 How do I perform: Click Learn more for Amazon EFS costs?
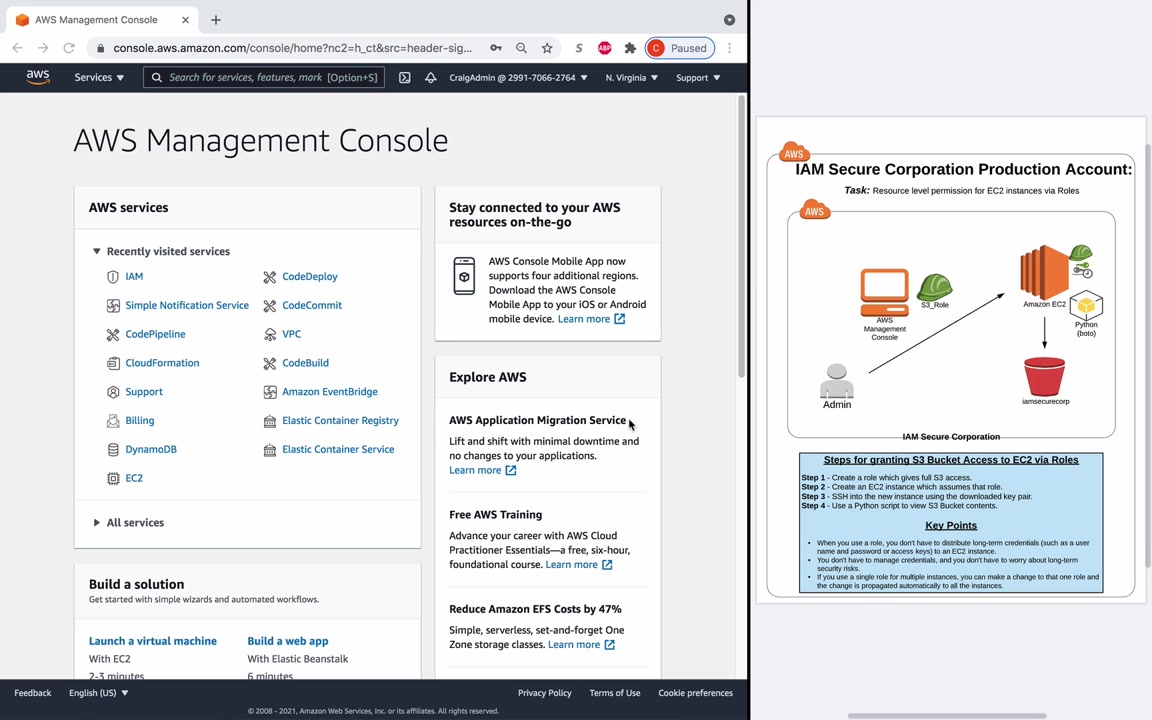[582, 644]
